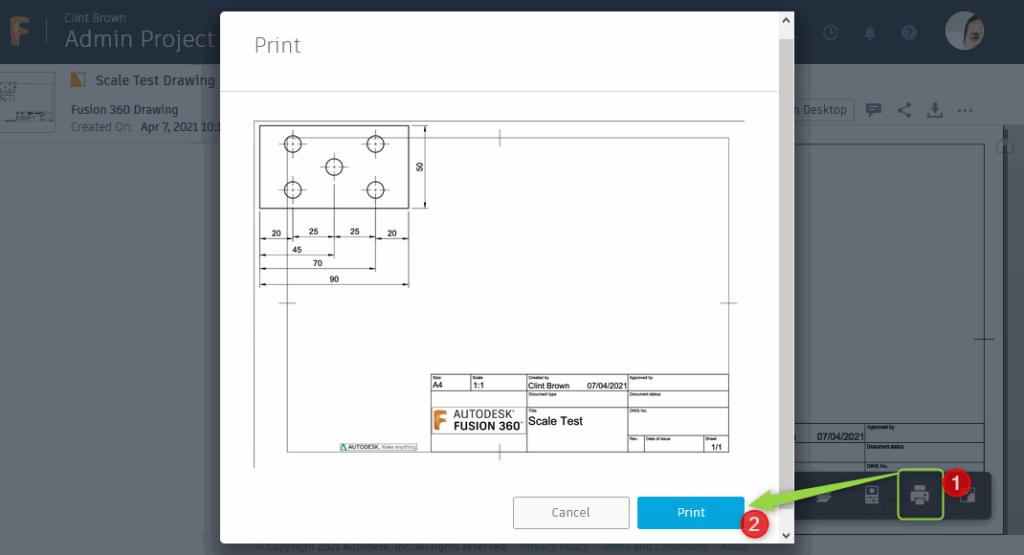Image resolution: width=1024 pixels, height=555 pixels.
Task: Click the share icon
Action: [904, 110]
